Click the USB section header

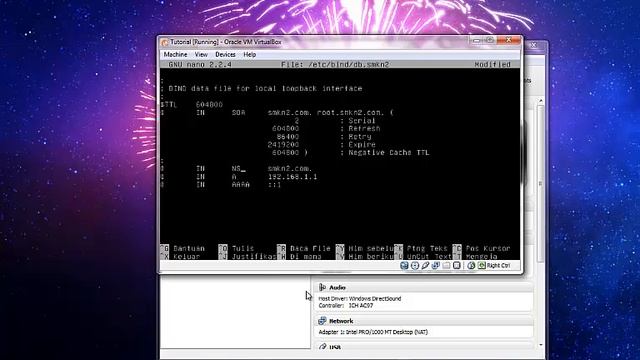424,347
